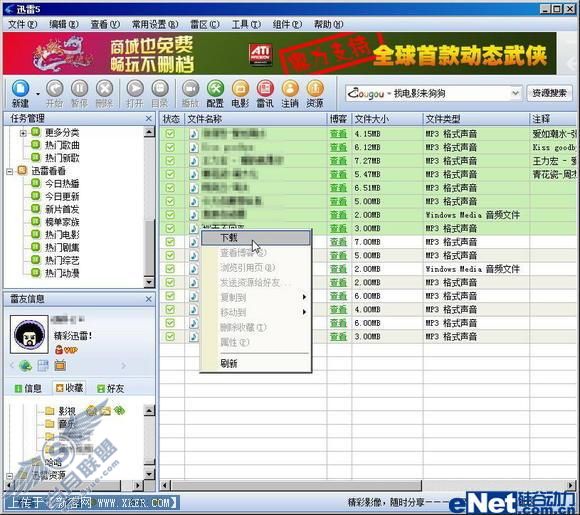Expand the 更多分类 tree node
The width and height of the screenshot is (580, 515).
(x=23, y=133)
